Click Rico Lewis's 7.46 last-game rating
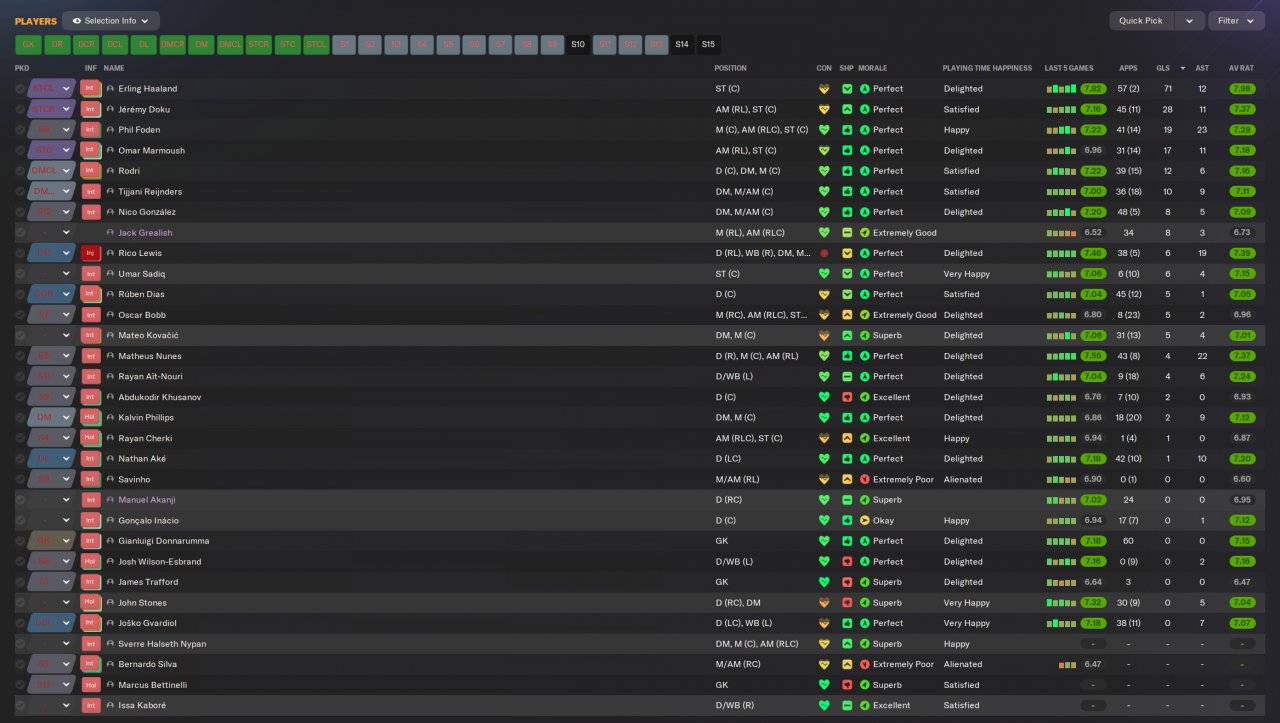 pos(1093,253)
